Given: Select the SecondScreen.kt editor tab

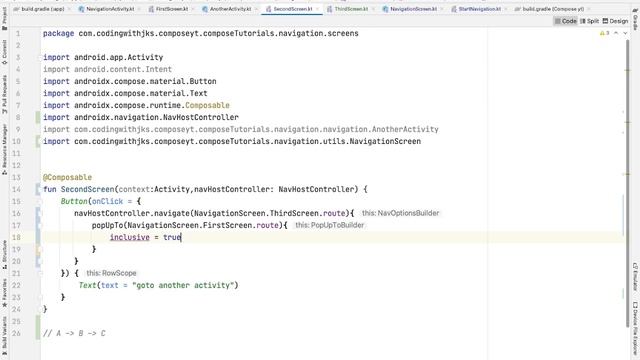Looking at the screenshot, I should click(x=293, y=9).
